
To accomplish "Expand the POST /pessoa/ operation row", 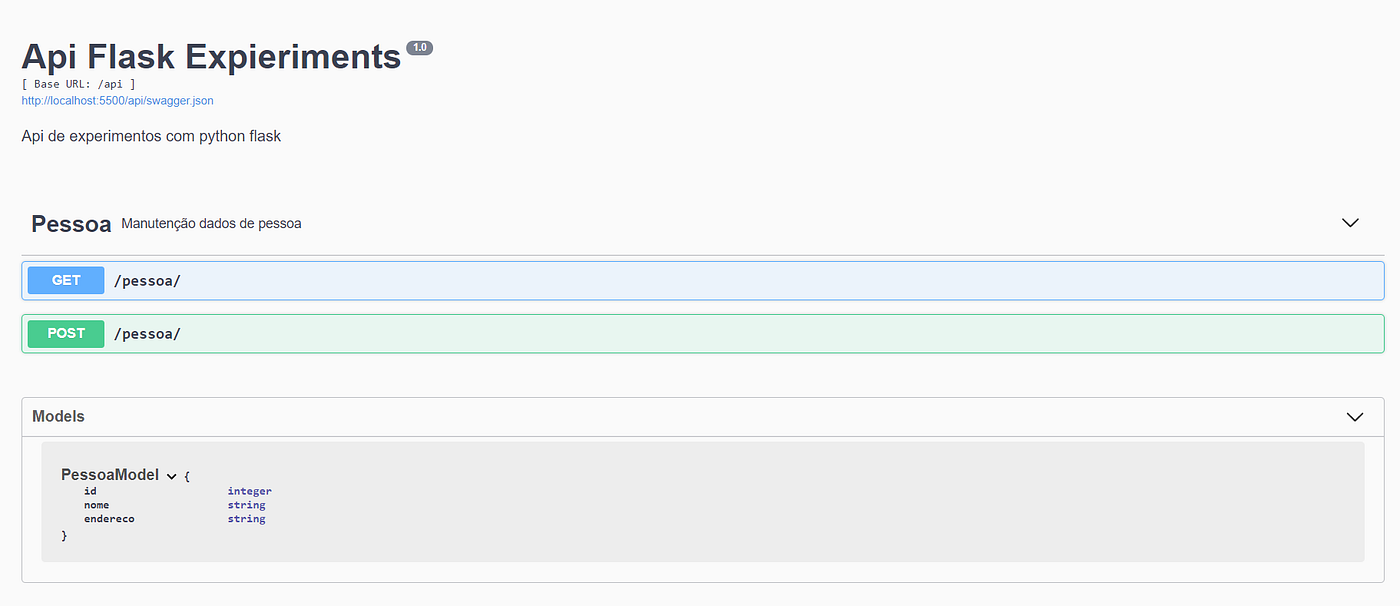I will 700,333.
